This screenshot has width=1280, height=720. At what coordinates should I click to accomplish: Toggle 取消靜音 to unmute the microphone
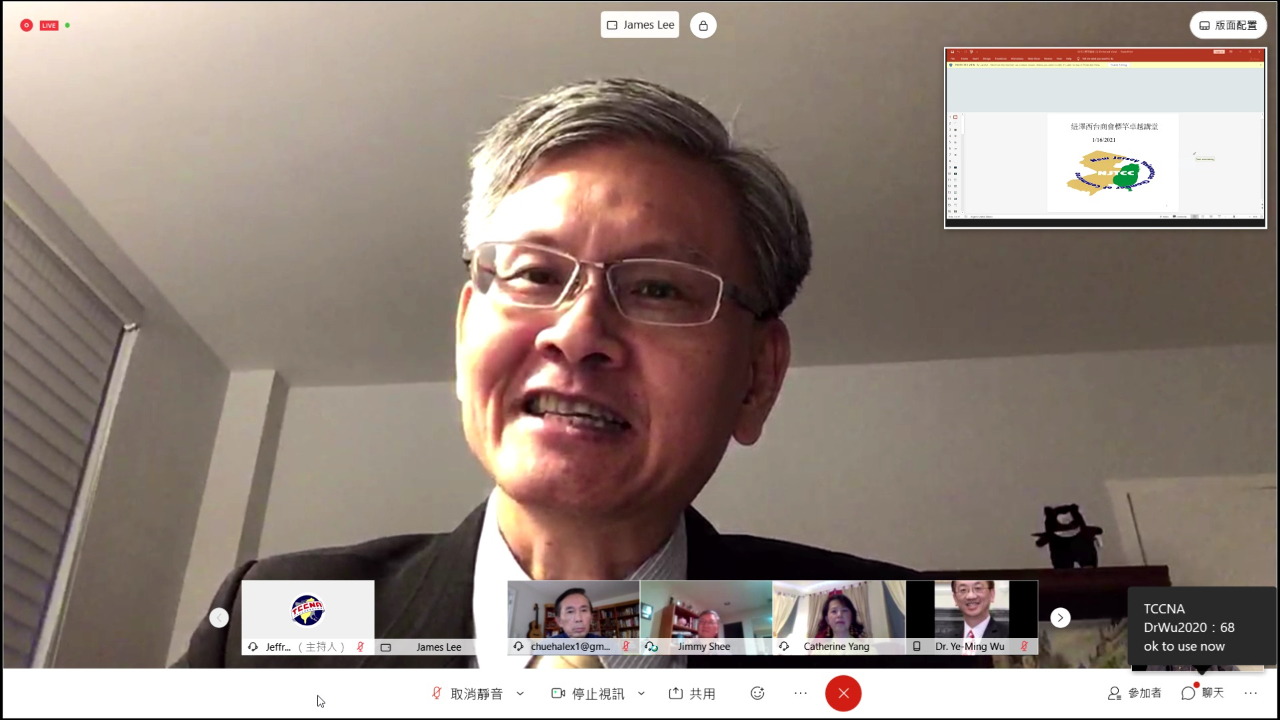(x=467, y=693)
